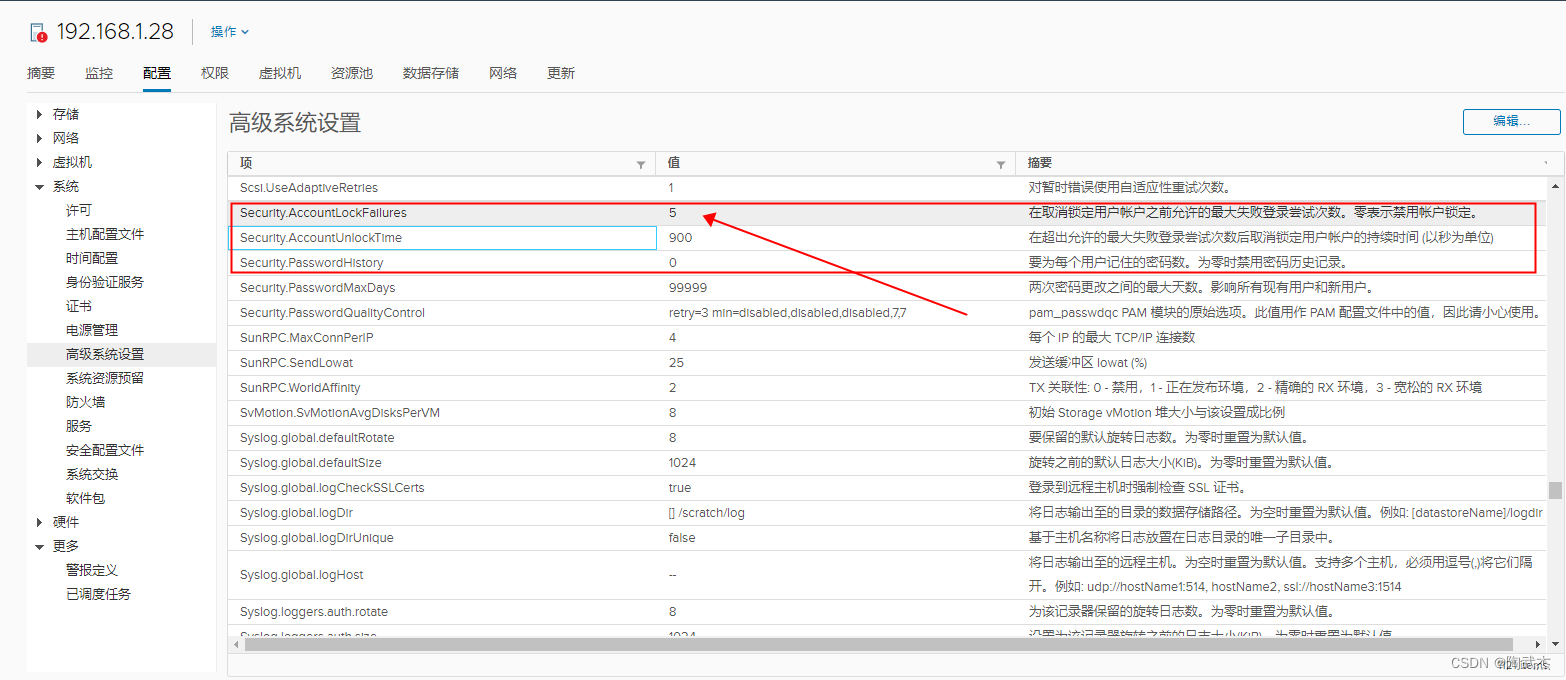Image resolution: width=1566 pixels, height=680 pixels.
Task: Open 系统资源预留 in the sidebar
Action: 105,378
